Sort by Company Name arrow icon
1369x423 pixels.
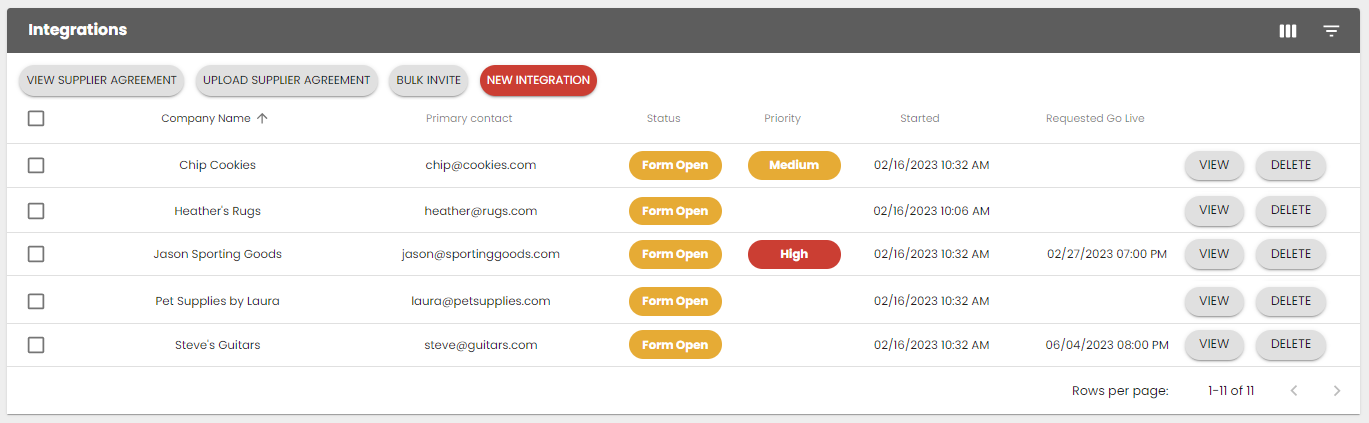point(263,118)
